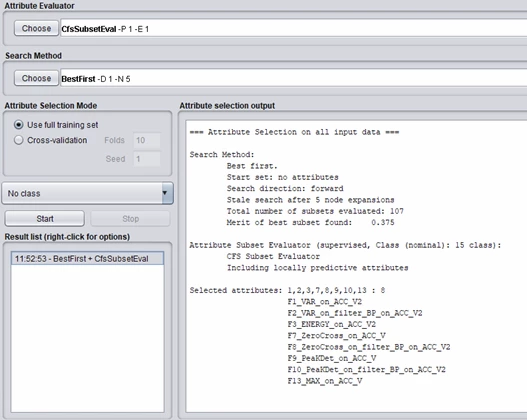Click F7_ZeroCross_on_ACC_V attribute
Image resolution: width=527 pixels, height=420 pixels.
[x=336, y=336]
